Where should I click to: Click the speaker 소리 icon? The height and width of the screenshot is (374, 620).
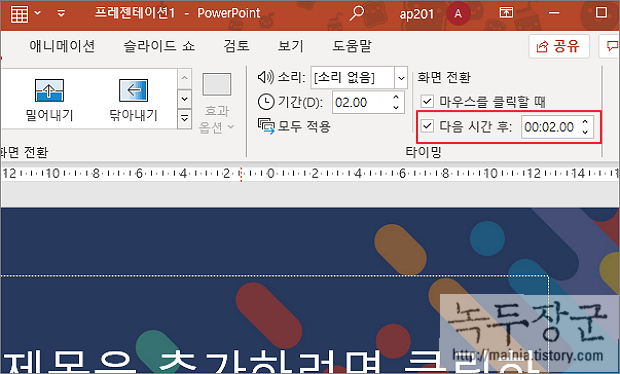tap(265, 77)
